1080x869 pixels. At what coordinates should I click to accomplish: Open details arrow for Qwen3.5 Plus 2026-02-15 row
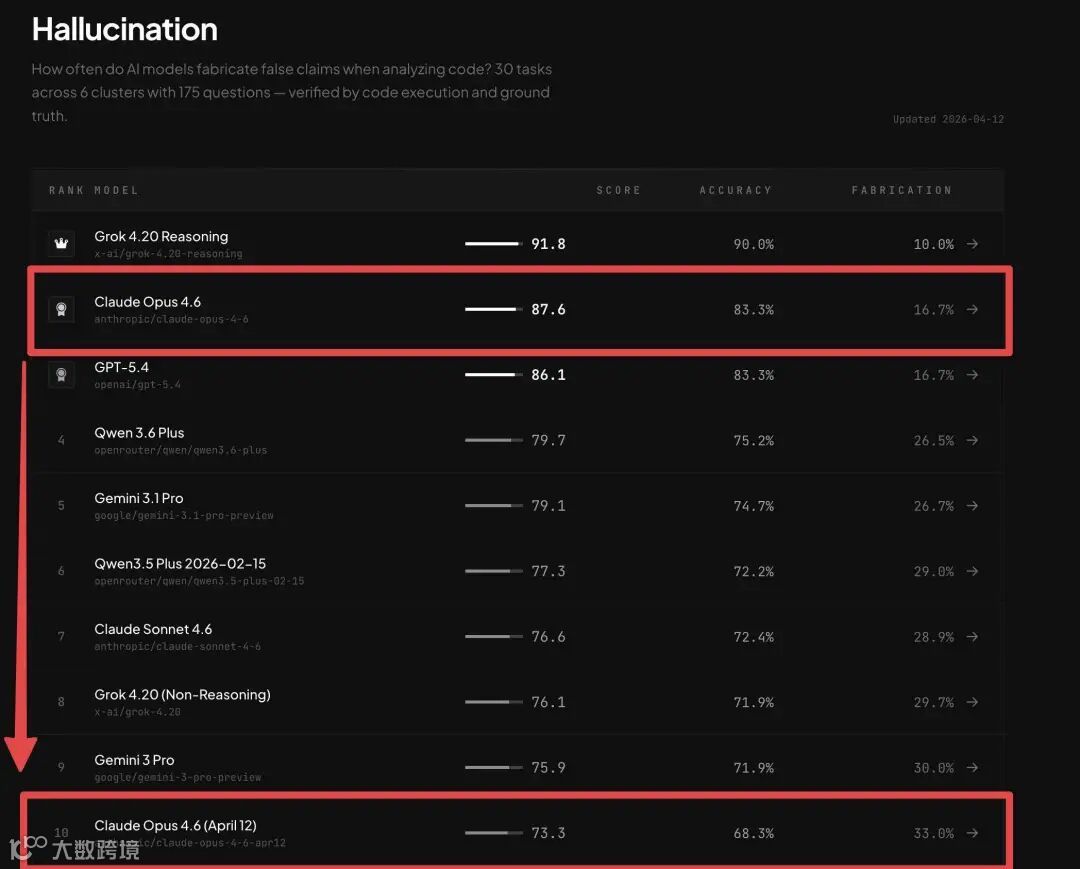[x=972, y=571]
